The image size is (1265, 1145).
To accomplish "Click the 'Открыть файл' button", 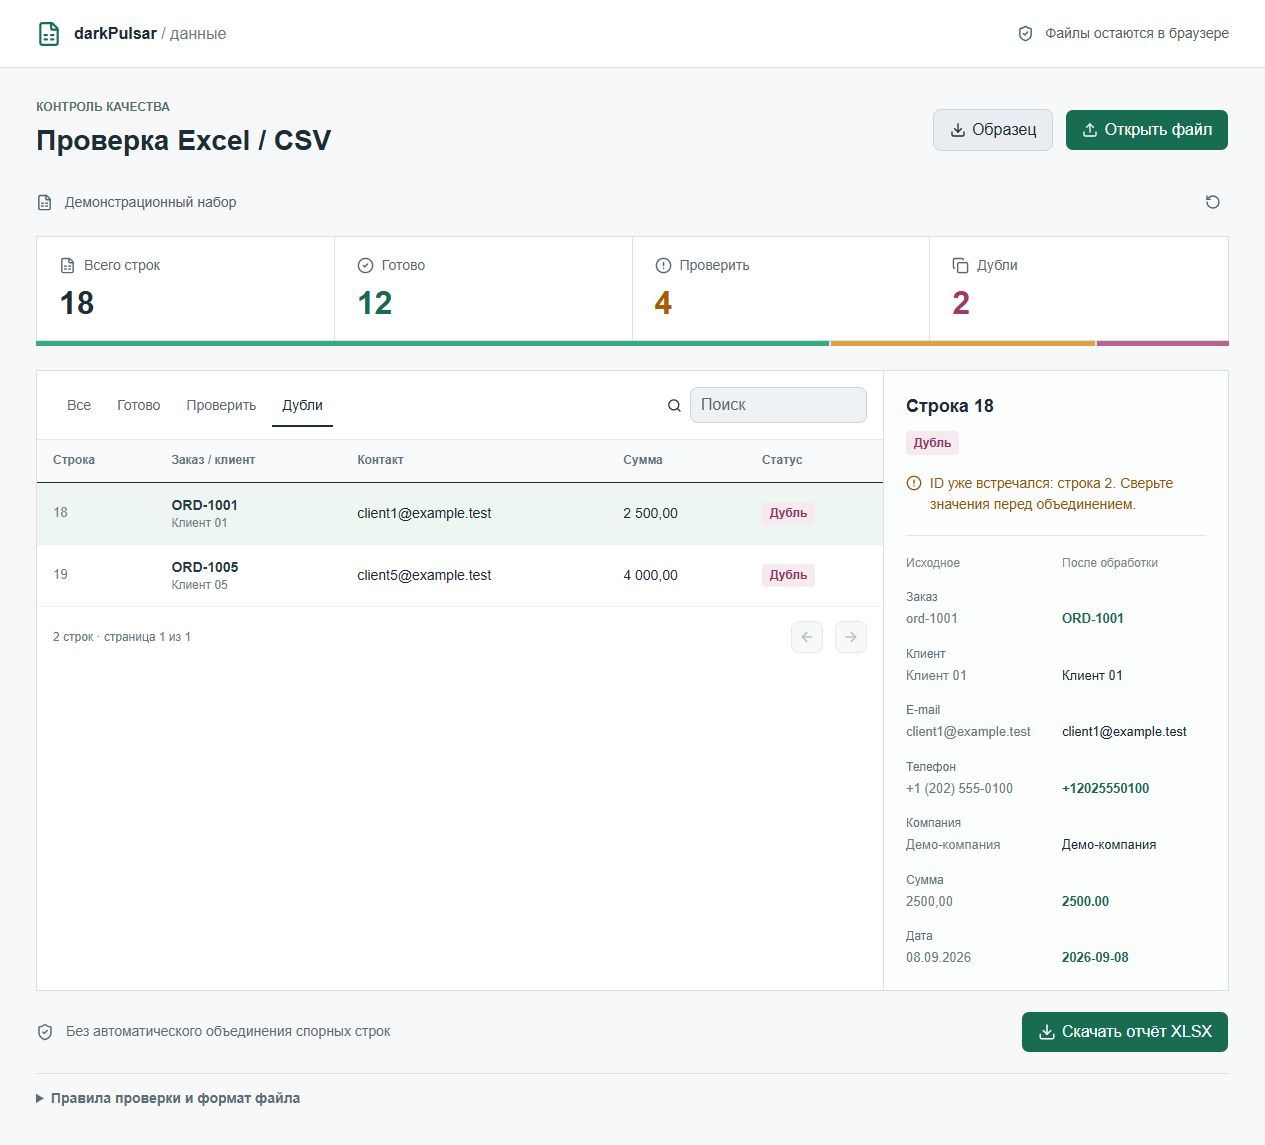I will [1147, 130].
